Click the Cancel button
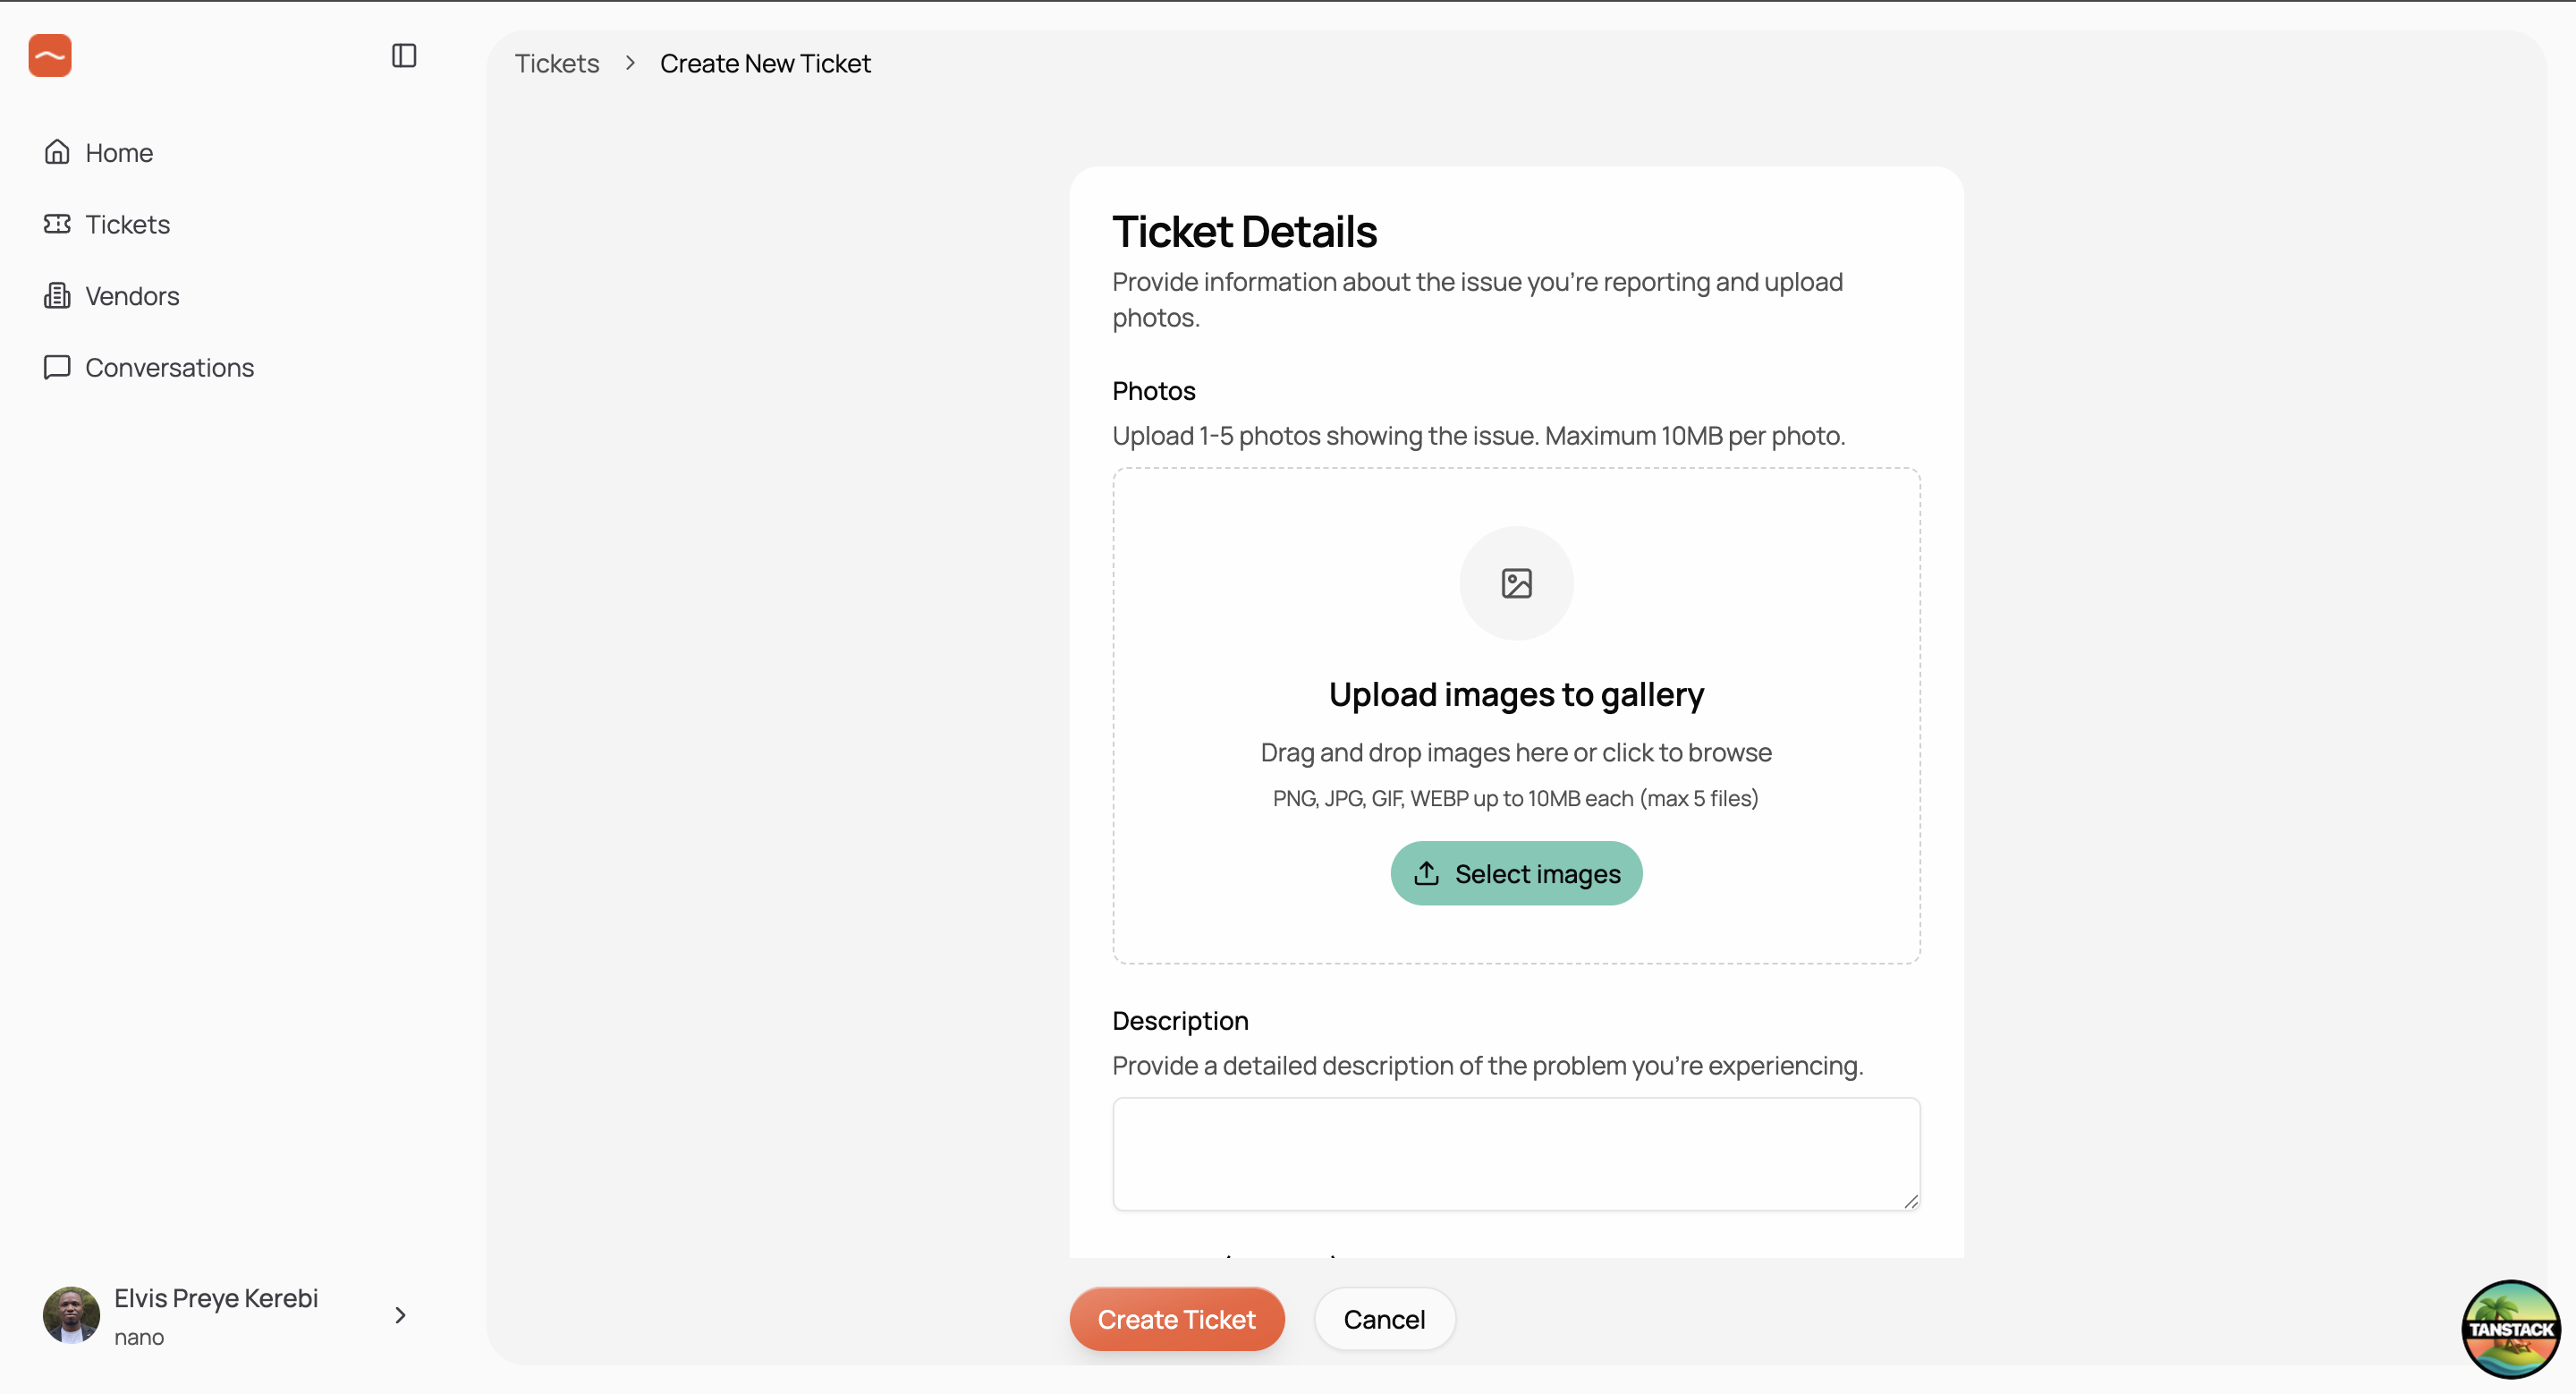The width and height of the screenshot is (2576, 1394). point(1384,1320)
